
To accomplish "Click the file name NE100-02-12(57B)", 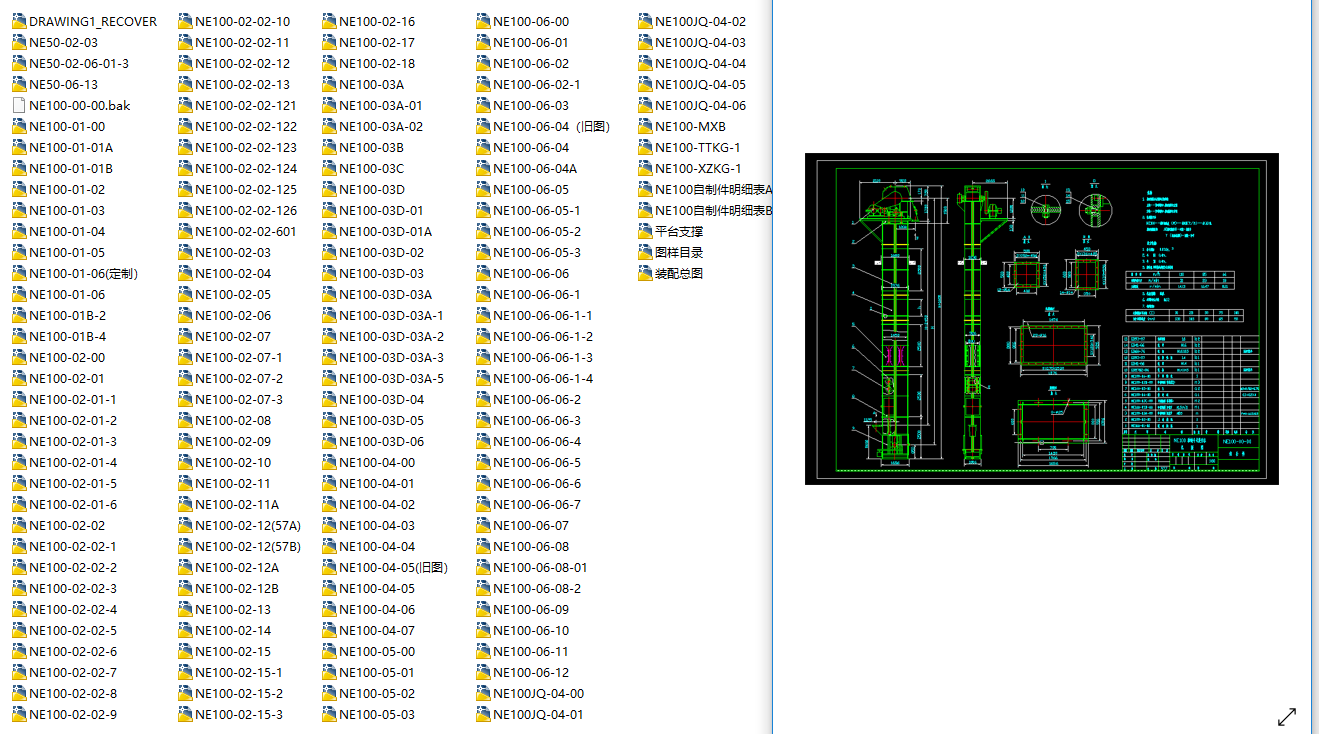I will [248, 546].
